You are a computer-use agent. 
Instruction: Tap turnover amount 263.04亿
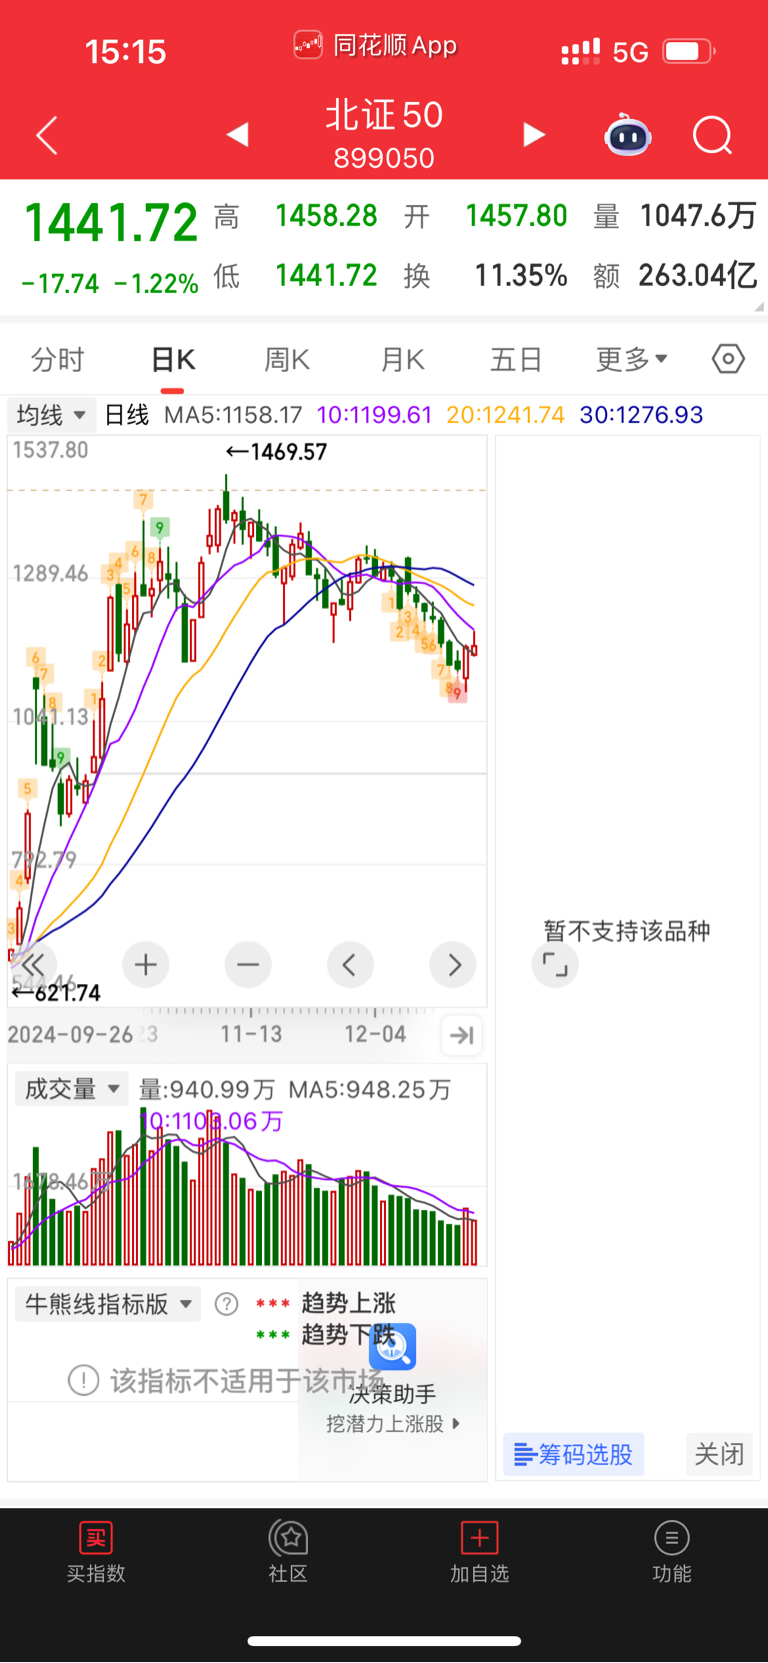pyautogui.click(x=698, y=275)
